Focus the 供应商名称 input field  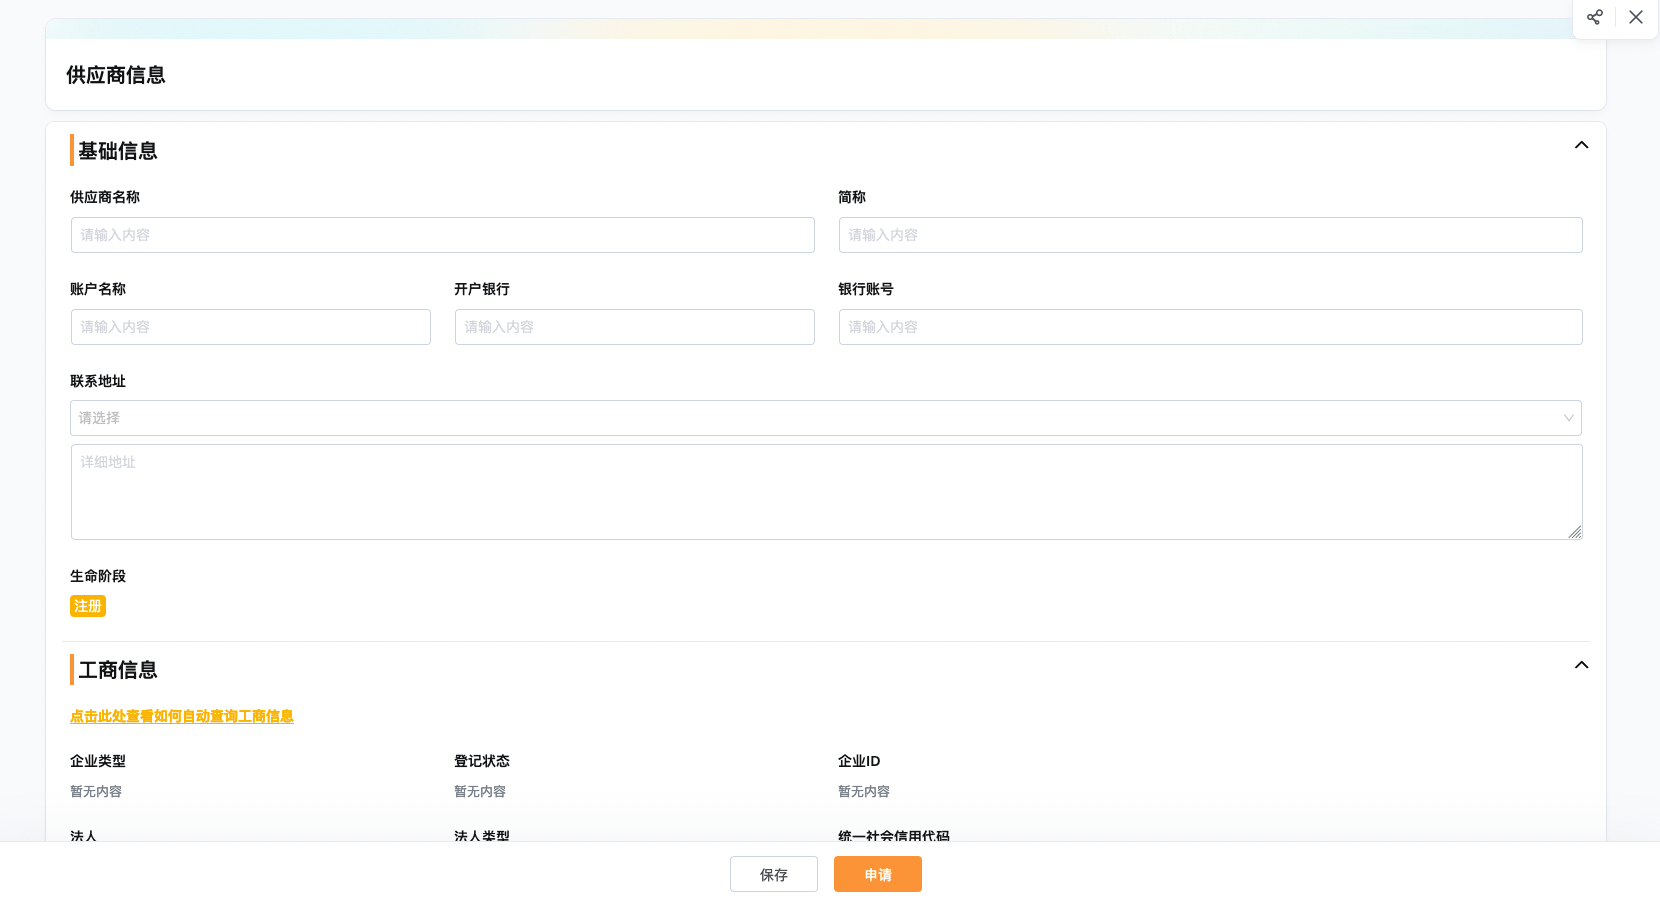443,235
